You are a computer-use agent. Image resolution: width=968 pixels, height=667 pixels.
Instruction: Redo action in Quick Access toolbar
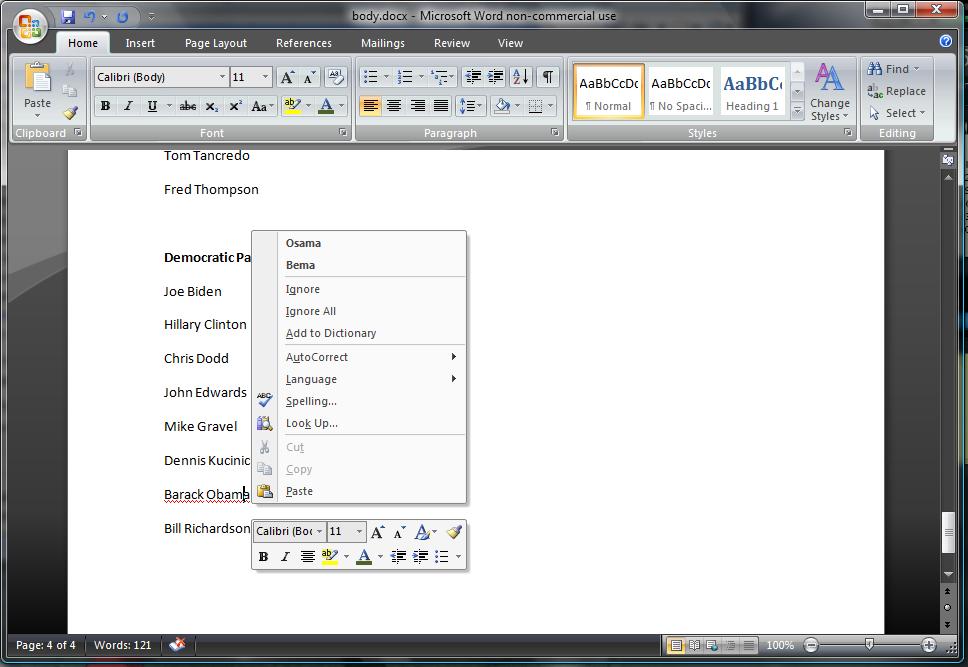tap(122, 17)
